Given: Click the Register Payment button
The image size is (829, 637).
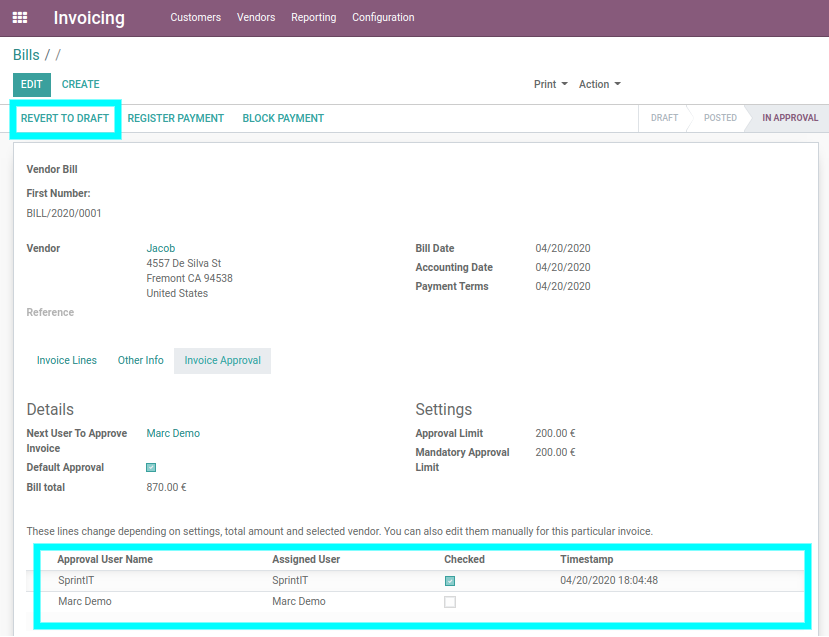Looking at the screenshot, I should point(175,118).
